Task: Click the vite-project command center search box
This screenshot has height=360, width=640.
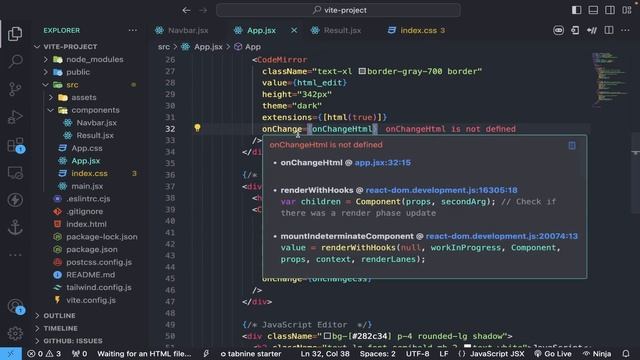Action: [338, 10]
